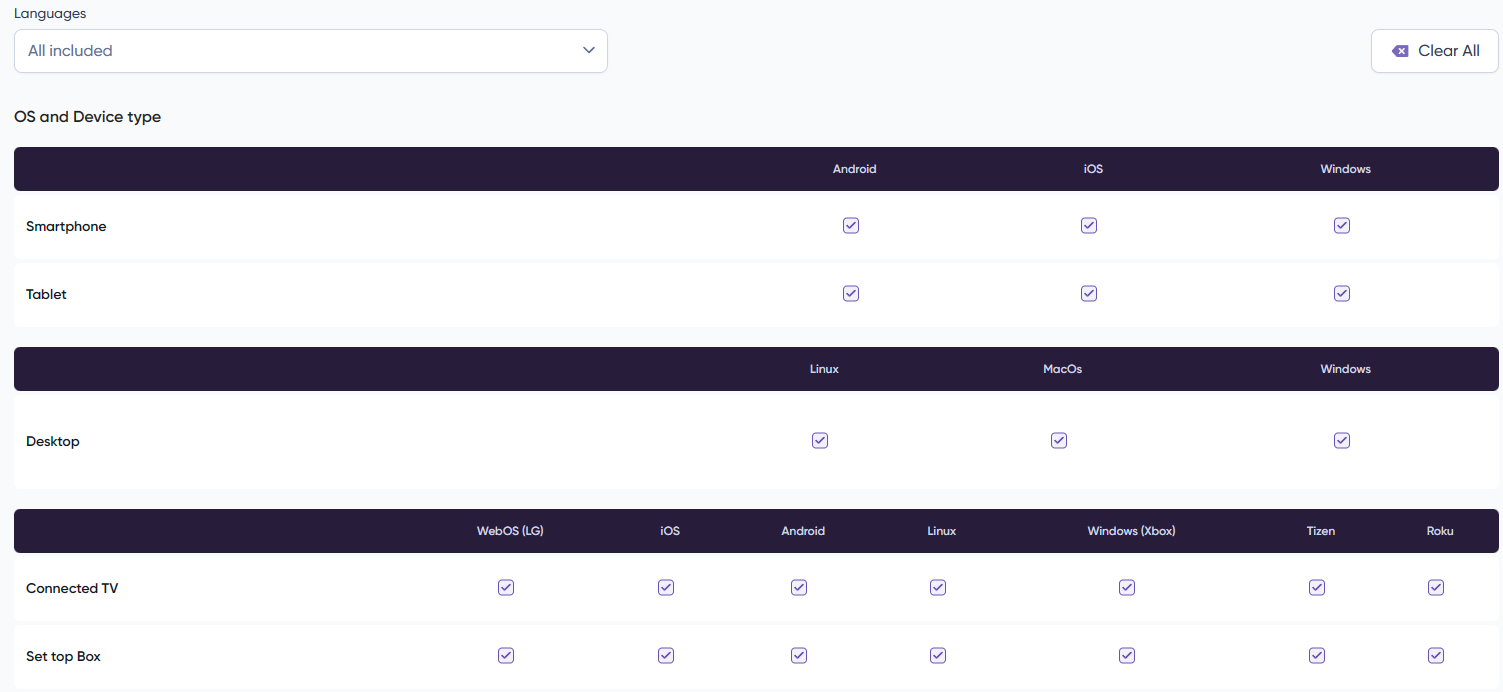Click the eraser icon in Clear All
Viewport: 1503px width, 692px height.
pyautogui.click(x=1400, y=51)
